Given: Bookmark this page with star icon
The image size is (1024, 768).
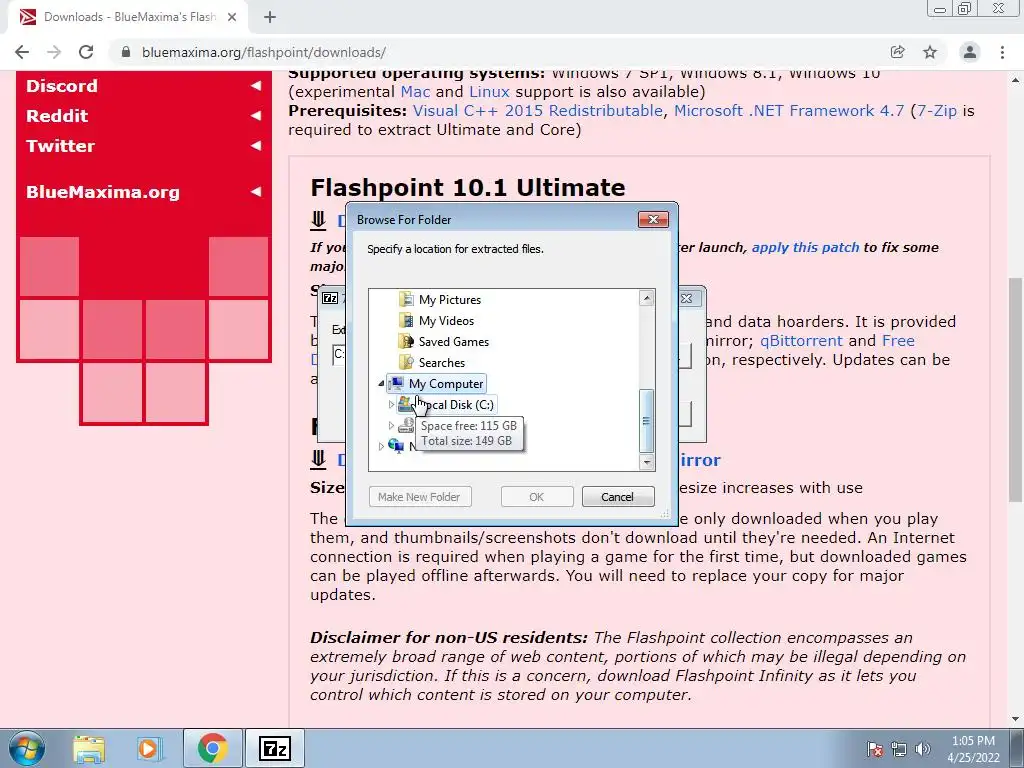Looking at the screenshot, I should tap(930, 52).
